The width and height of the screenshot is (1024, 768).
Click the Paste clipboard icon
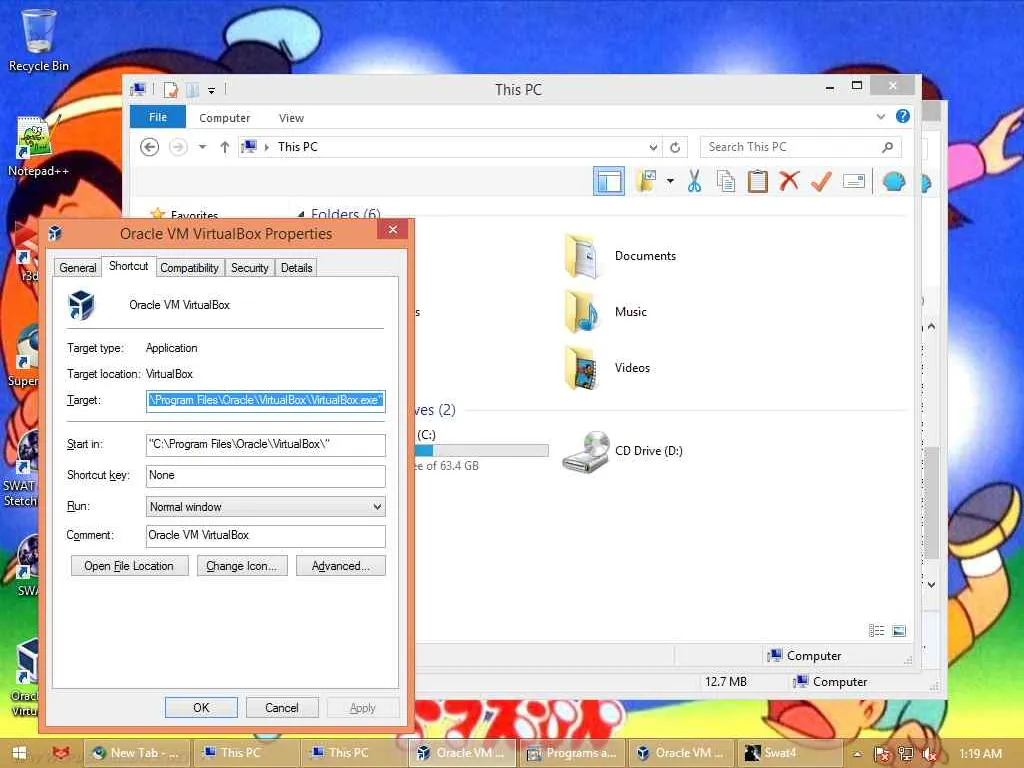pyautogui.click(x=758, y=181)
